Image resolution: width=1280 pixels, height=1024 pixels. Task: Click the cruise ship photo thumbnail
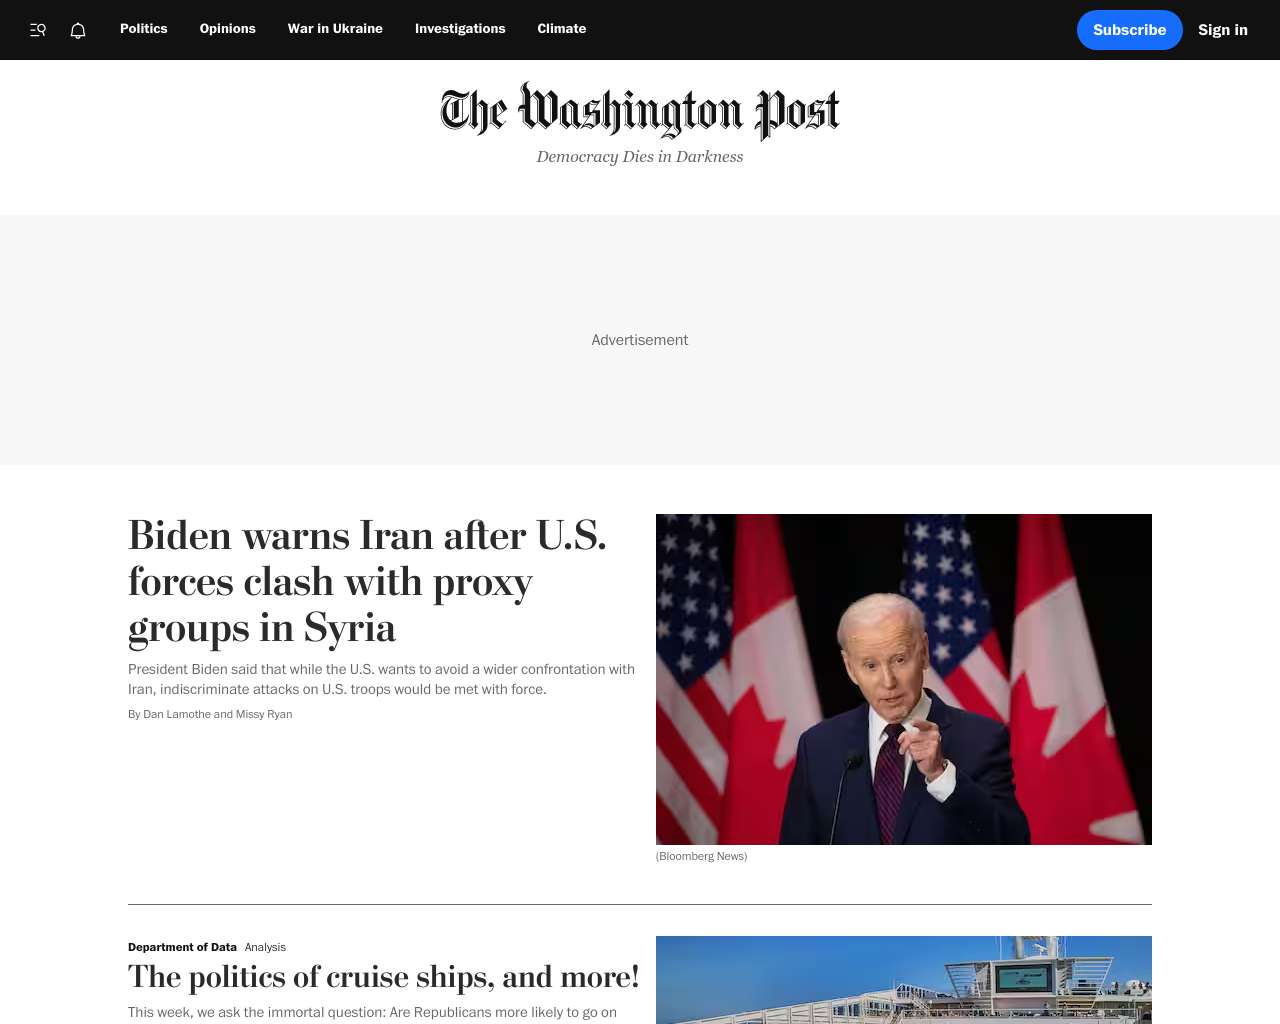point(904,980)
